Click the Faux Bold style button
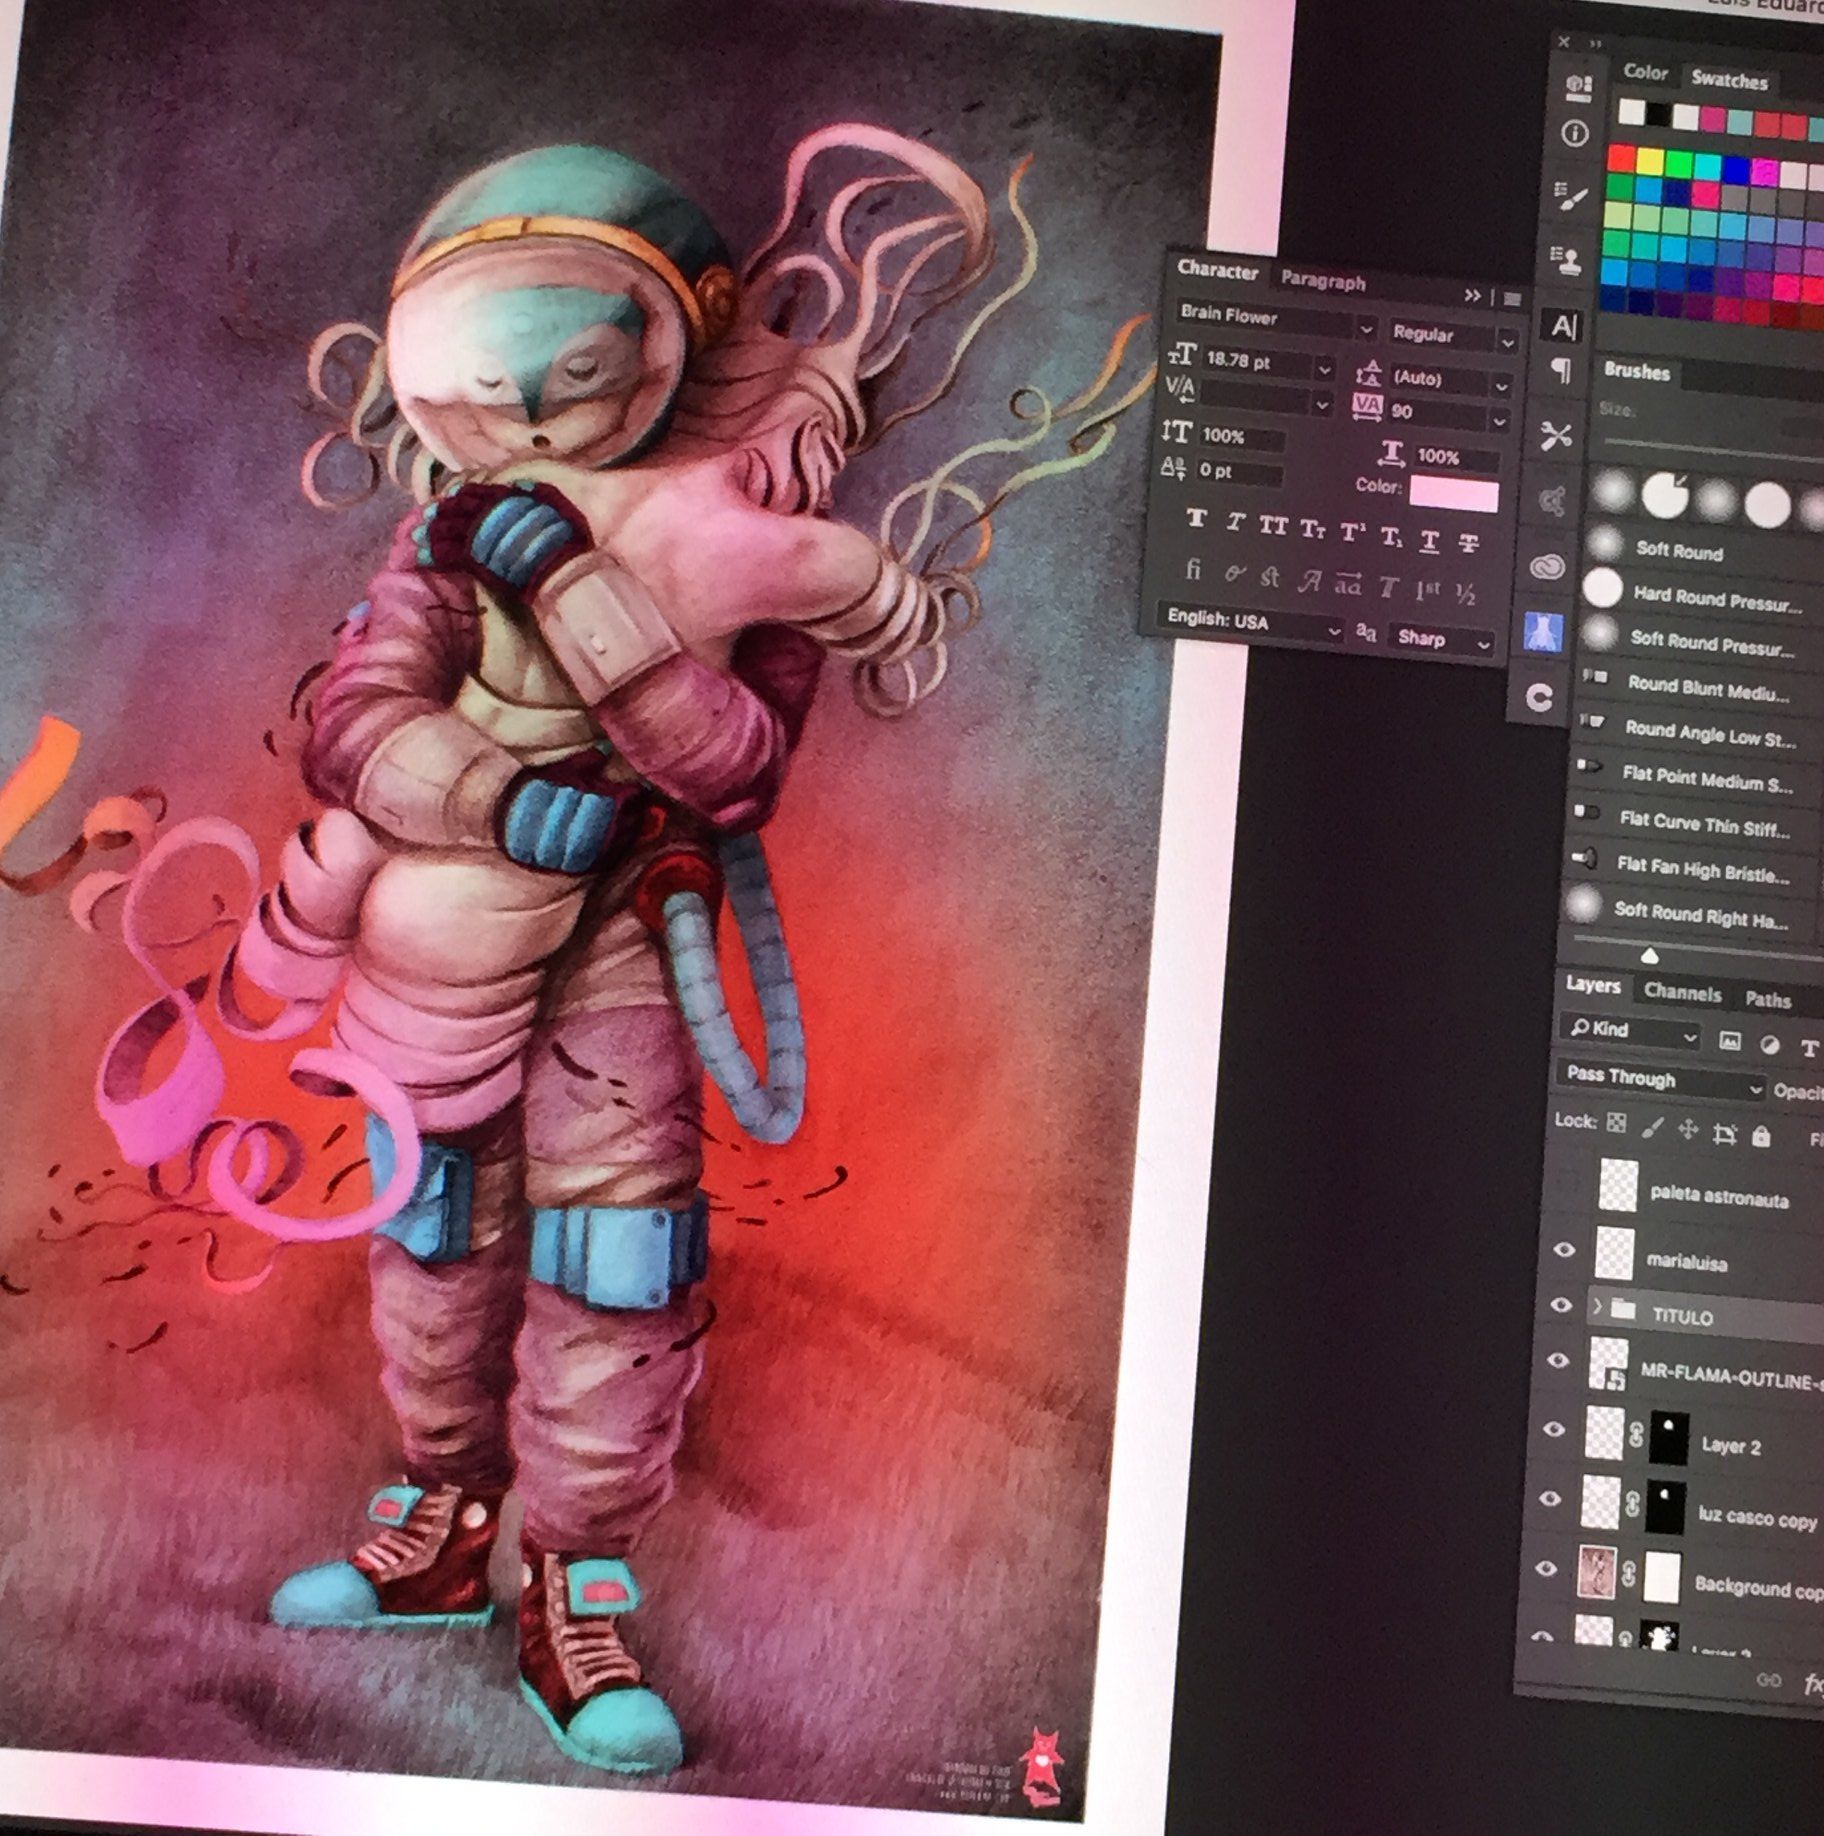 pos(1196,519)
